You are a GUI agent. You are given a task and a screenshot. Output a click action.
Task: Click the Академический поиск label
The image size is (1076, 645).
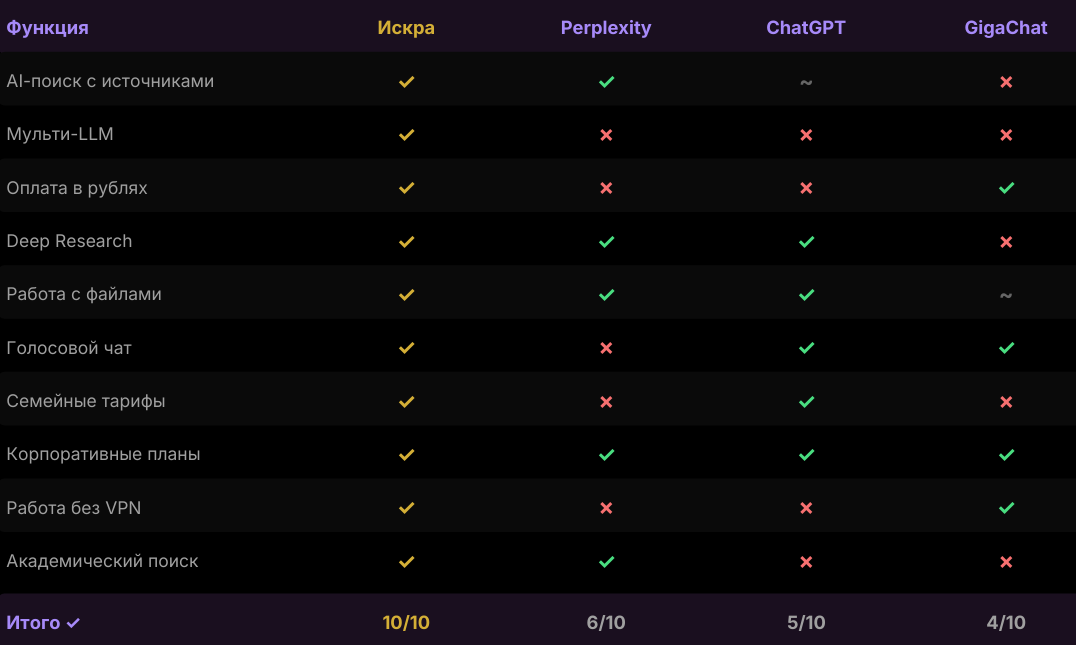[102, 561]
